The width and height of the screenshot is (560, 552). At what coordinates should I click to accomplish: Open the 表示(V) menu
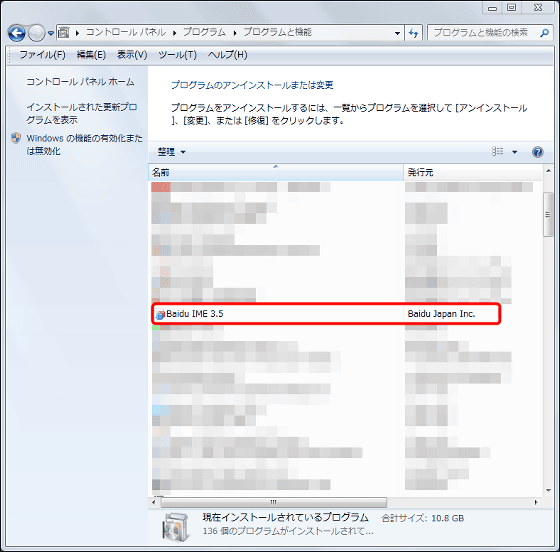click(x=132, y=55)
